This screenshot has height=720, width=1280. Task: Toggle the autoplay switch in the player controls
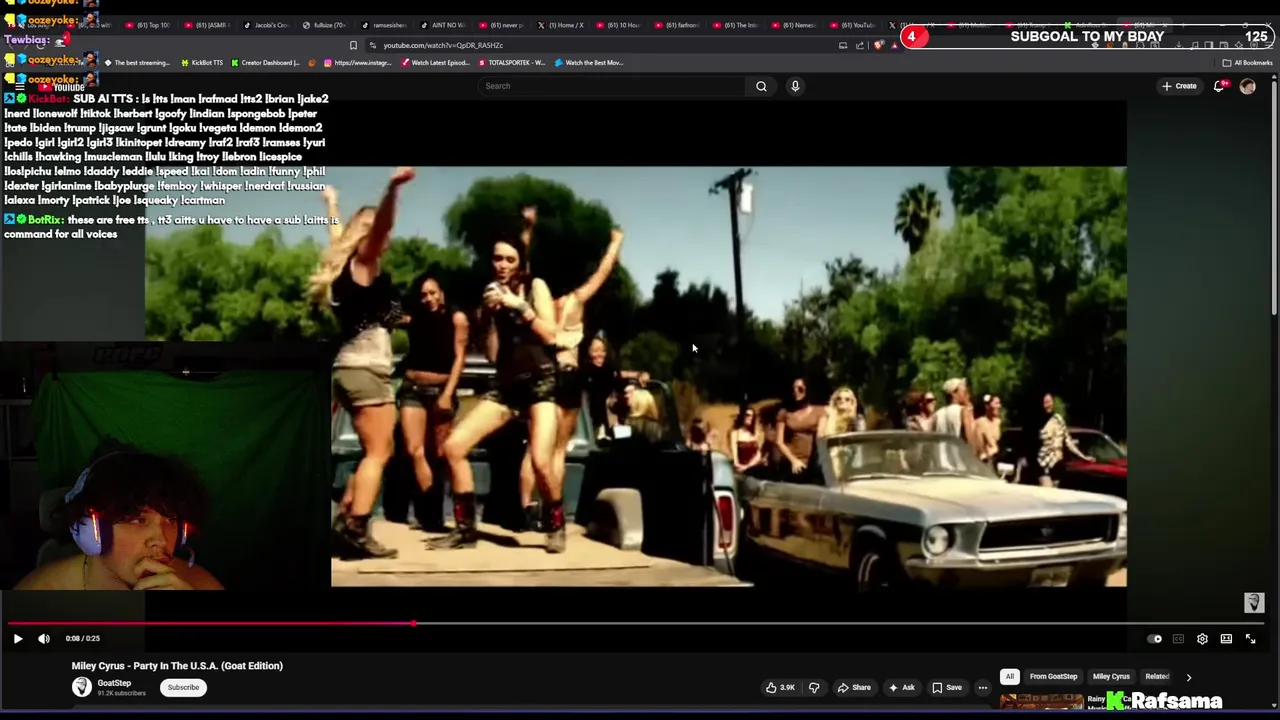pos(1155,639)
